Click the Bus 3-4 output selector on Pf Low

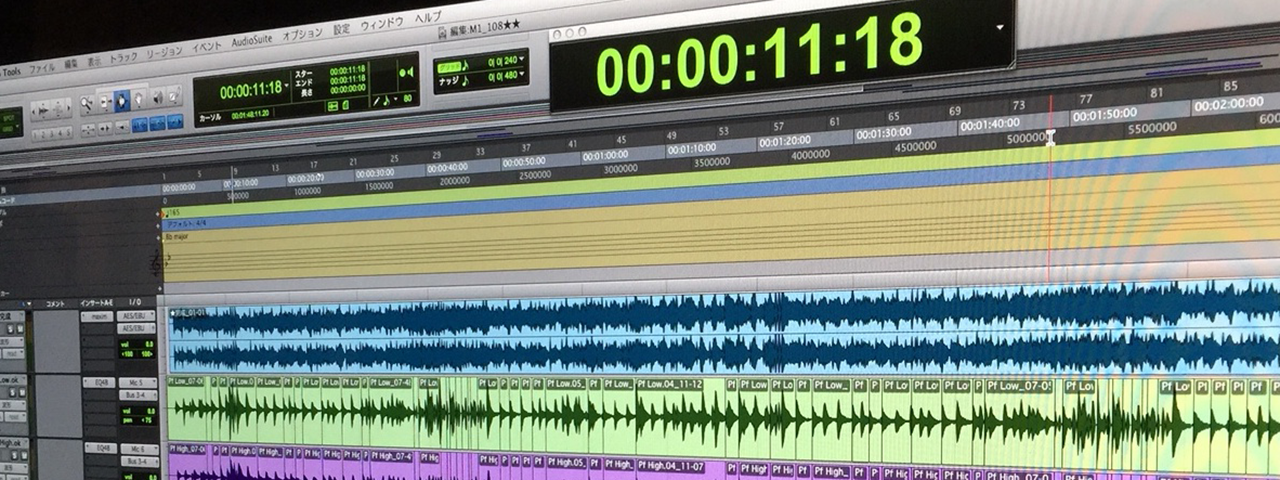138,396
